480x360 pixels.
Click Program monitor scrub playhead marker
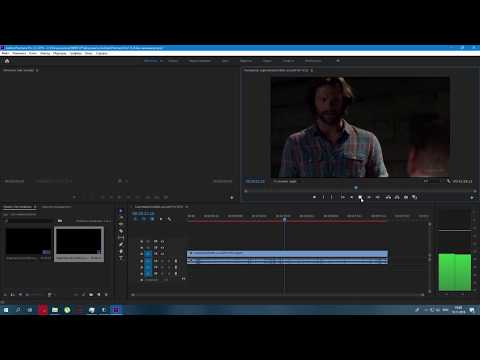point(356,188)
